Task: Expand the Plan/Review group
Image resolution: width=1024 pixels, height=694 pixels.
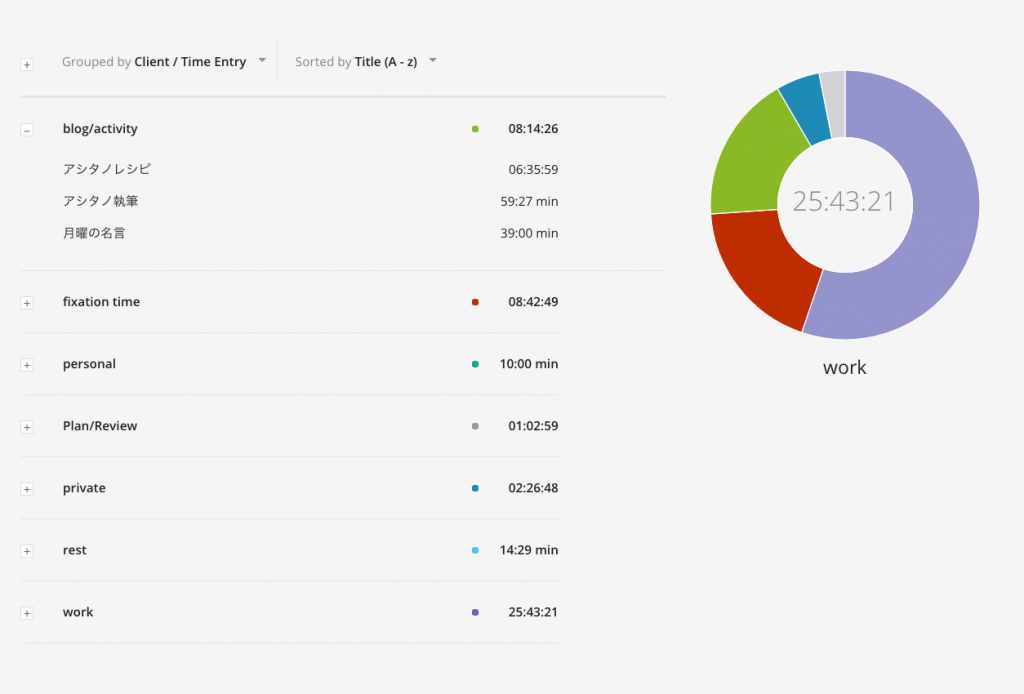Action: [27, 427]
